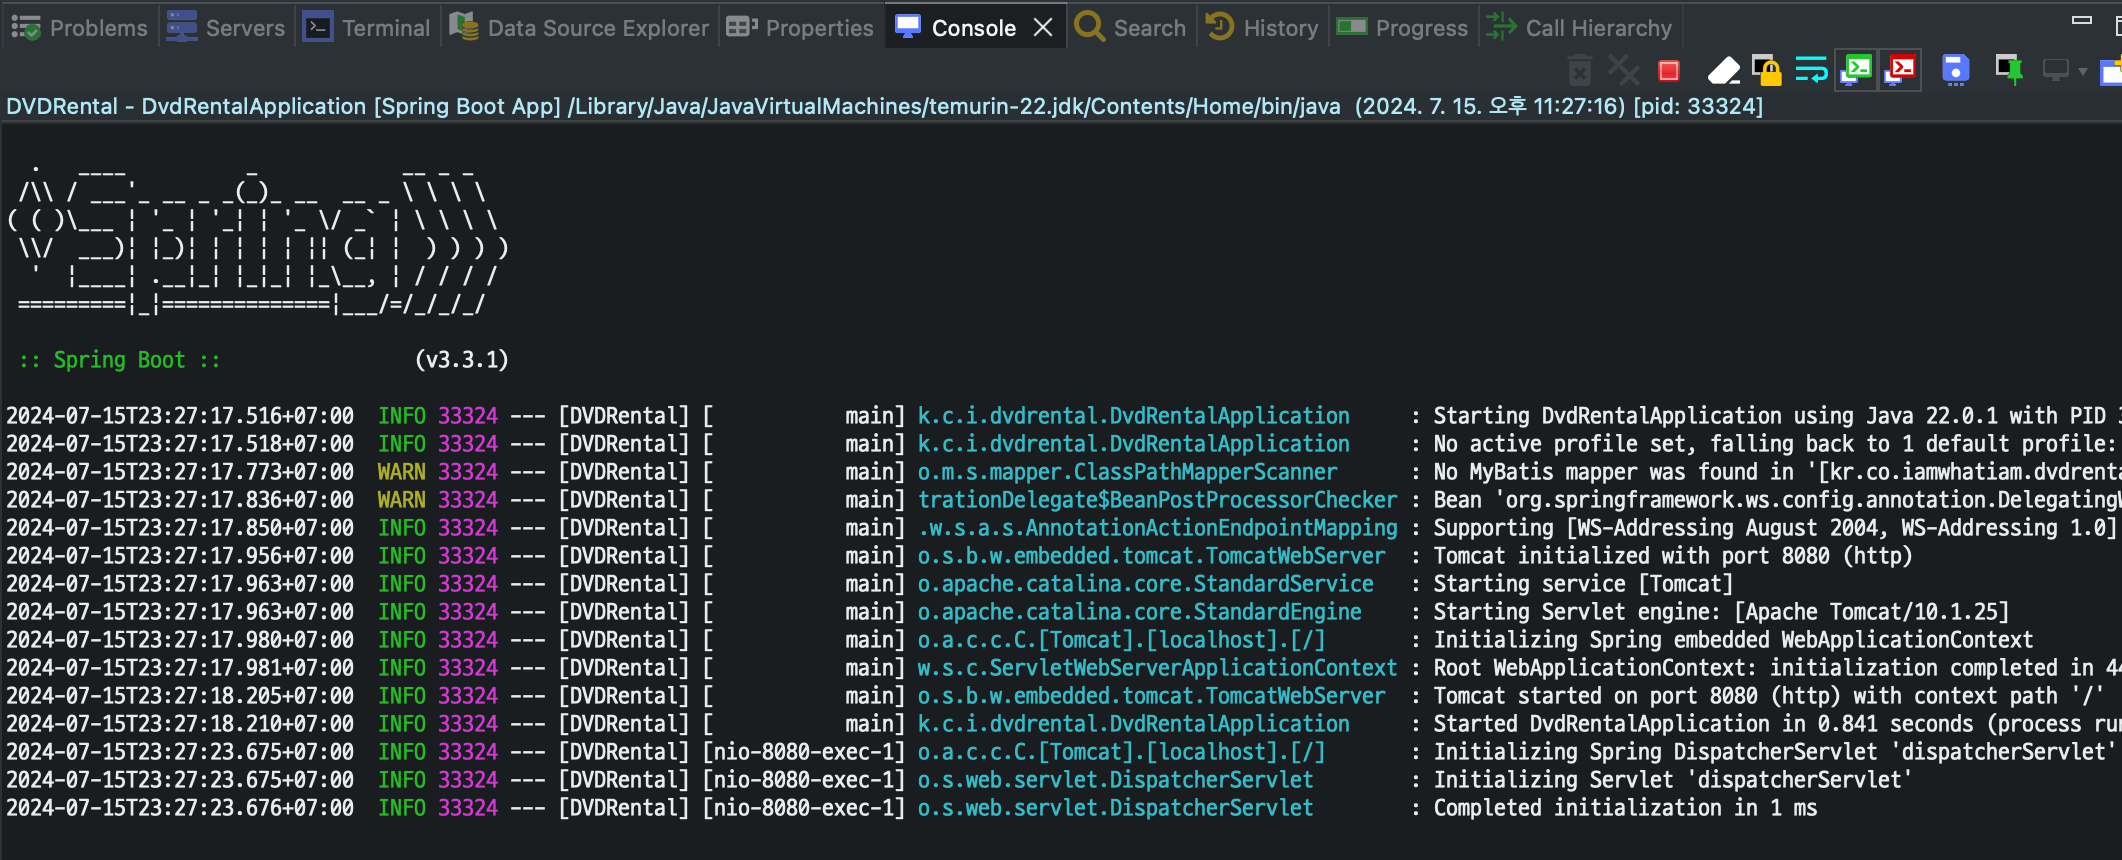
Task: Click the DVDRental launch description line
Action: coord(884,106)
